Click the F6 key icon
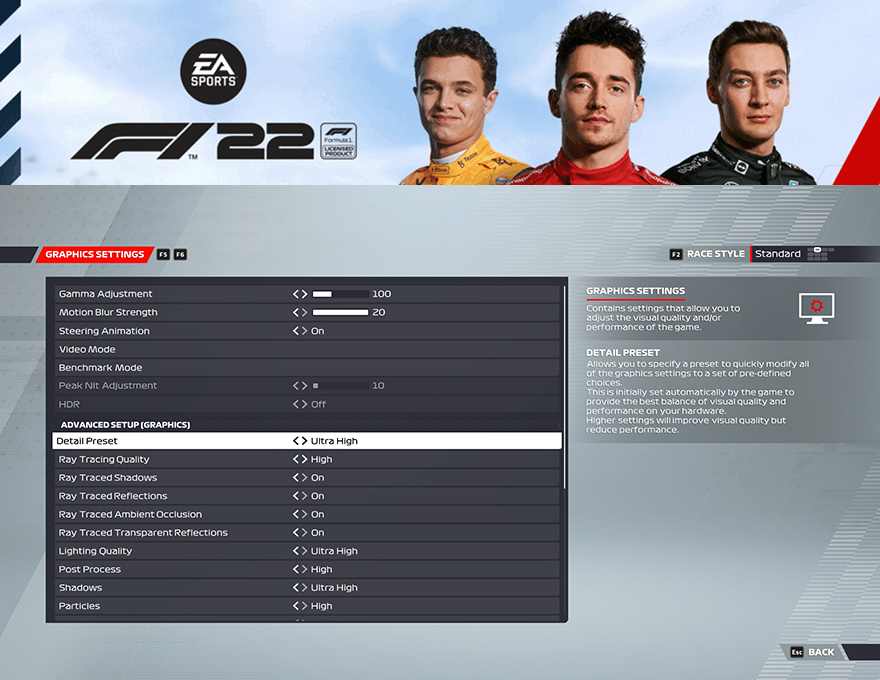Image resolution: width=880 pixels, height=680 pixels. click(x=180, y=254)
